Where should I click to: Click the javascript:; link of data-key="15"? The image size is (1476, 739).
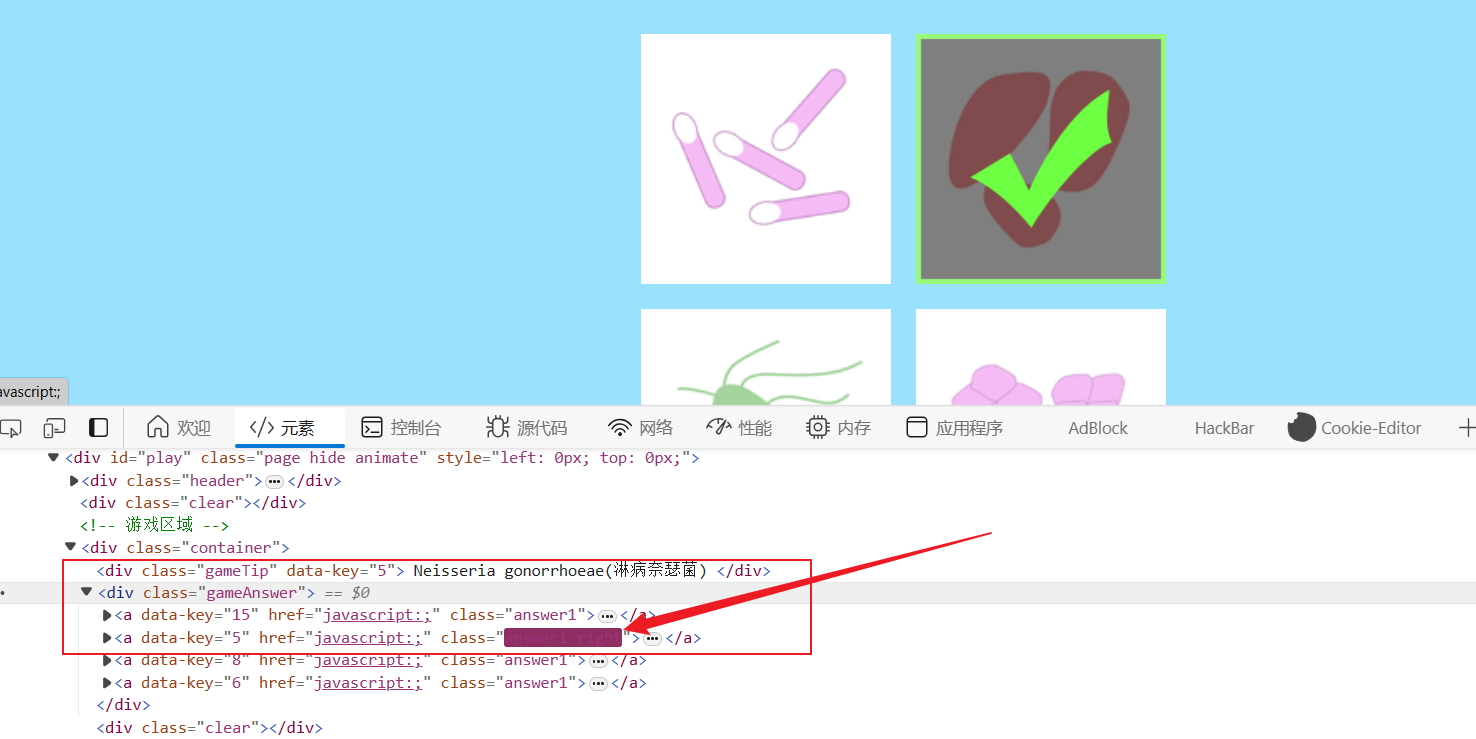pos(378,615)
